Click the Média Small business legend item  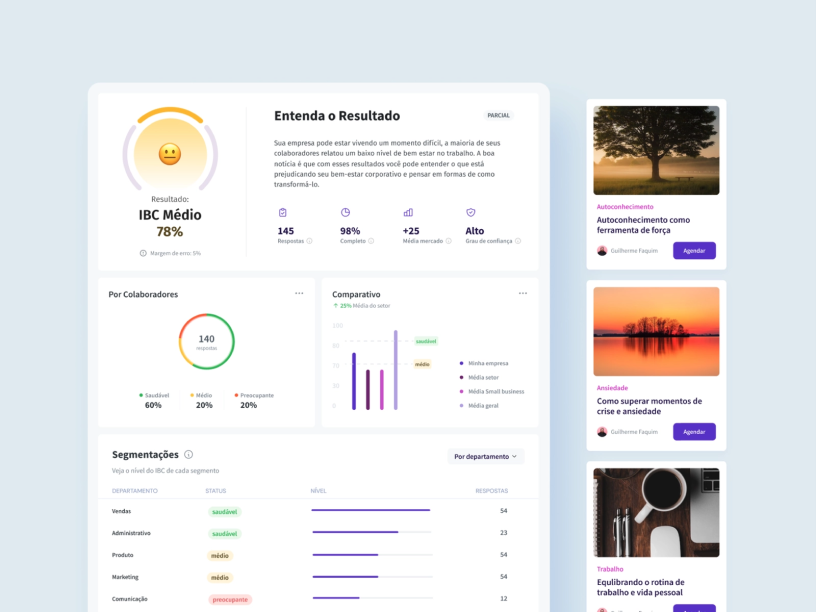492,391
